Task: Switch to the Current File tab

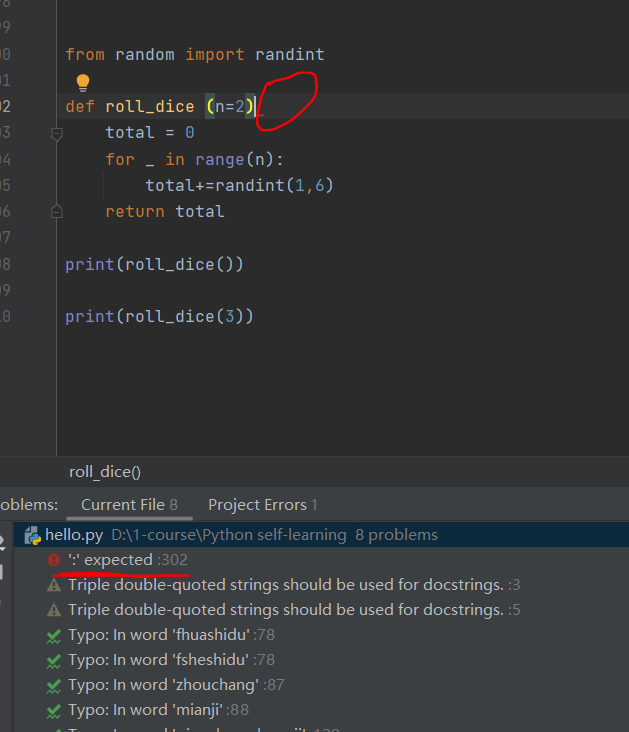Action: 129,505
